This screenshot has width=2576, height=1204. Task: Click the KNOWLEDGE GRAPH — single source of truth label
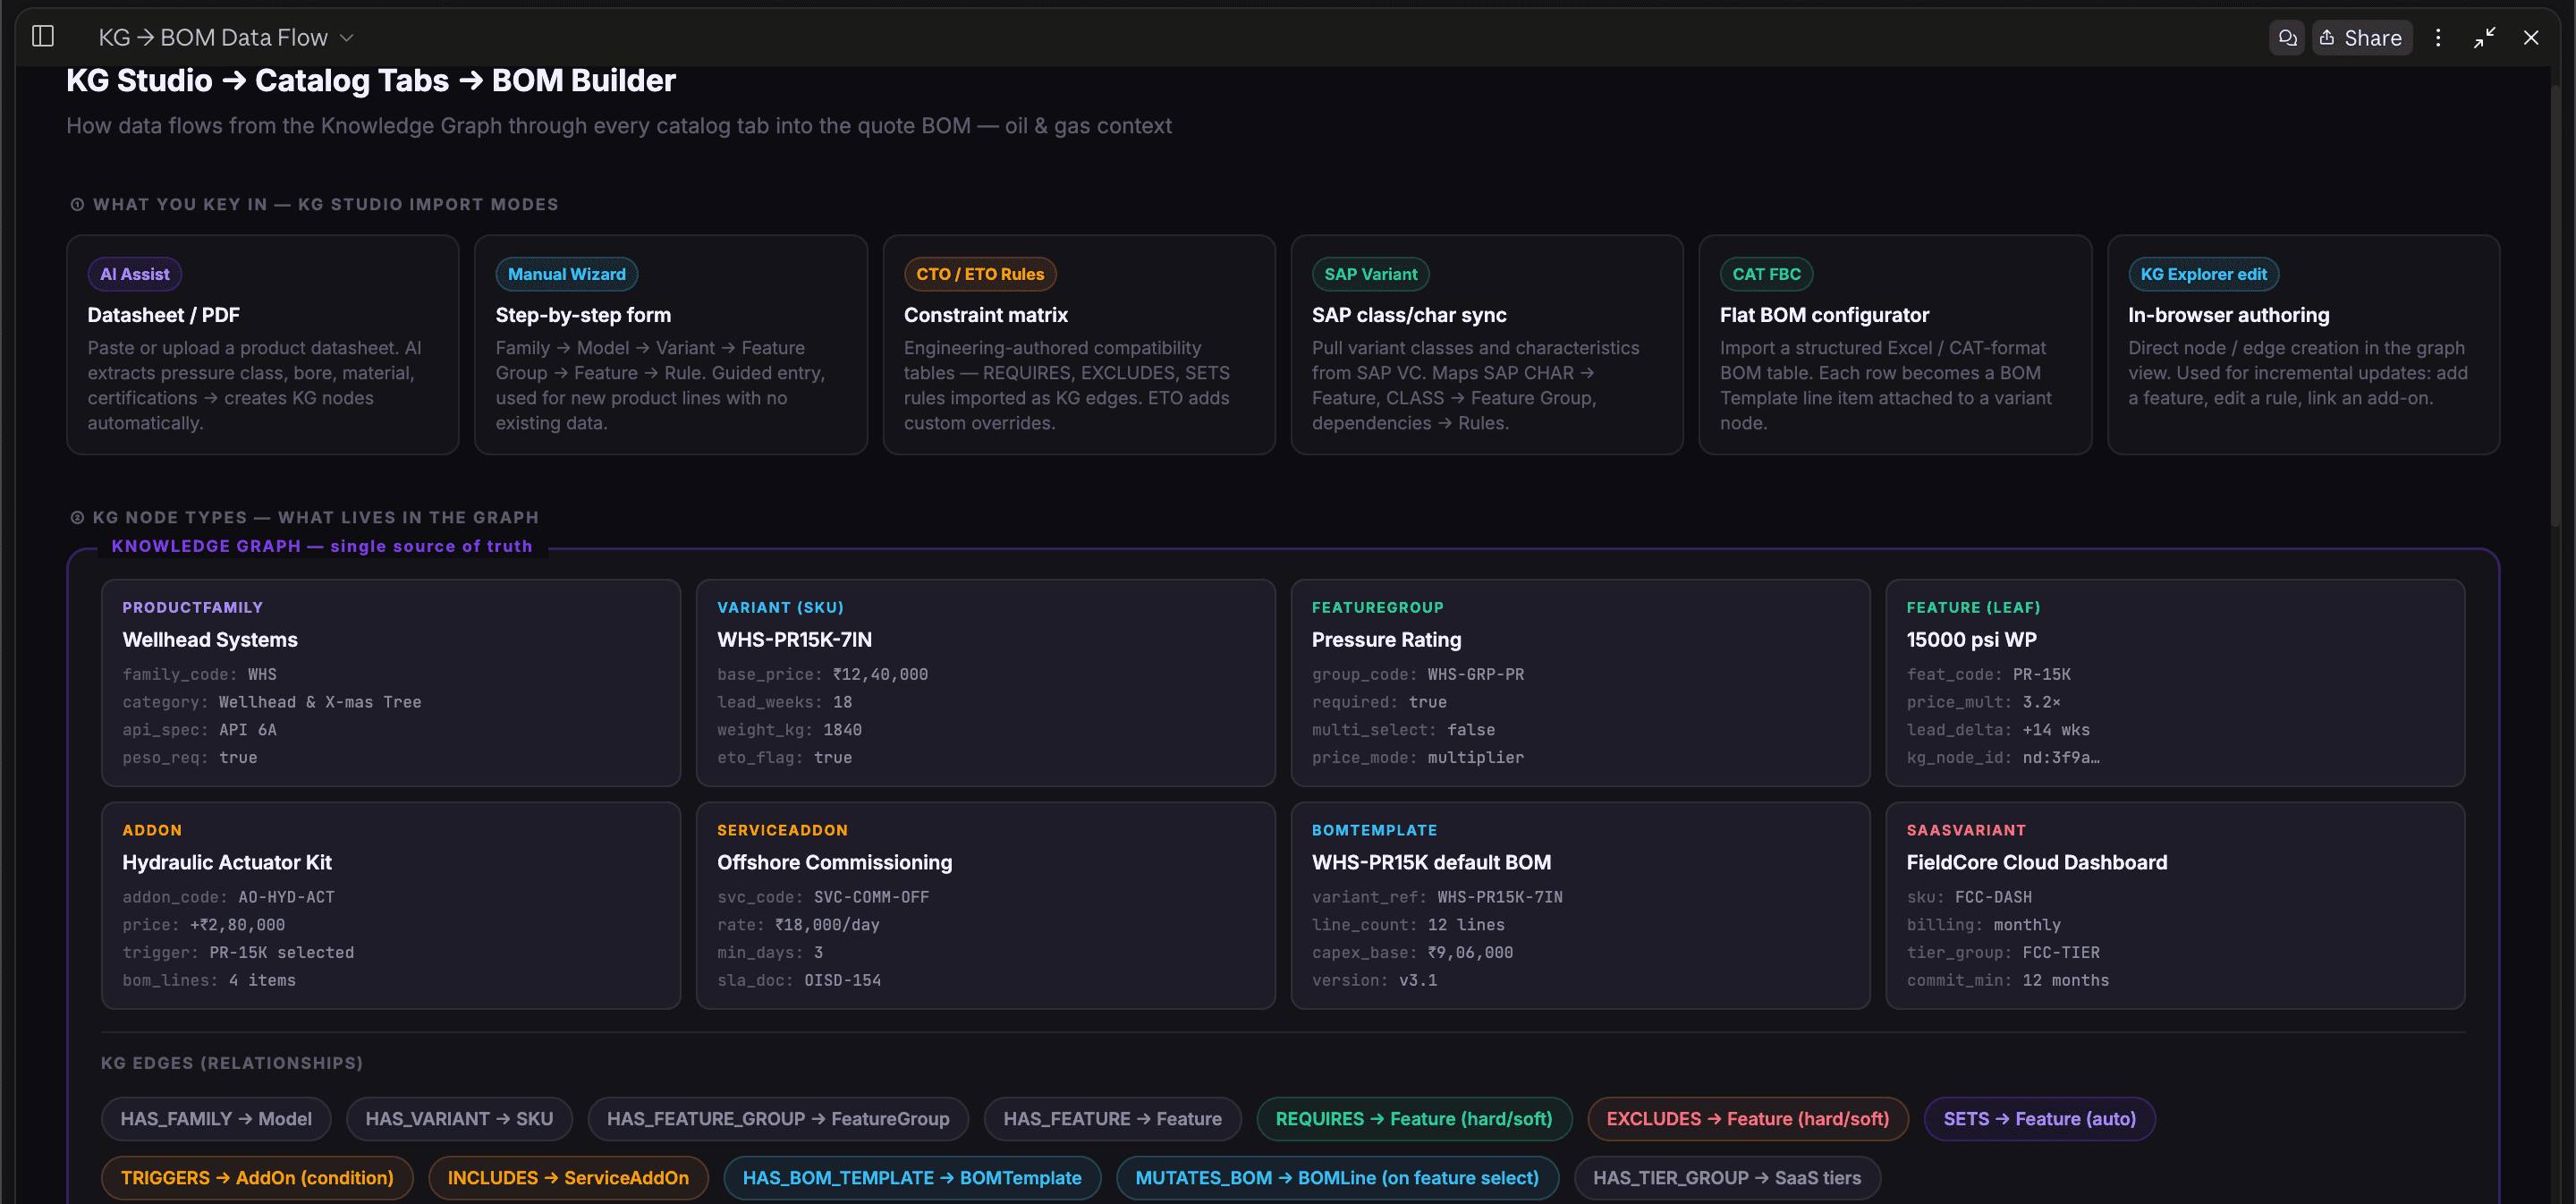321,546
